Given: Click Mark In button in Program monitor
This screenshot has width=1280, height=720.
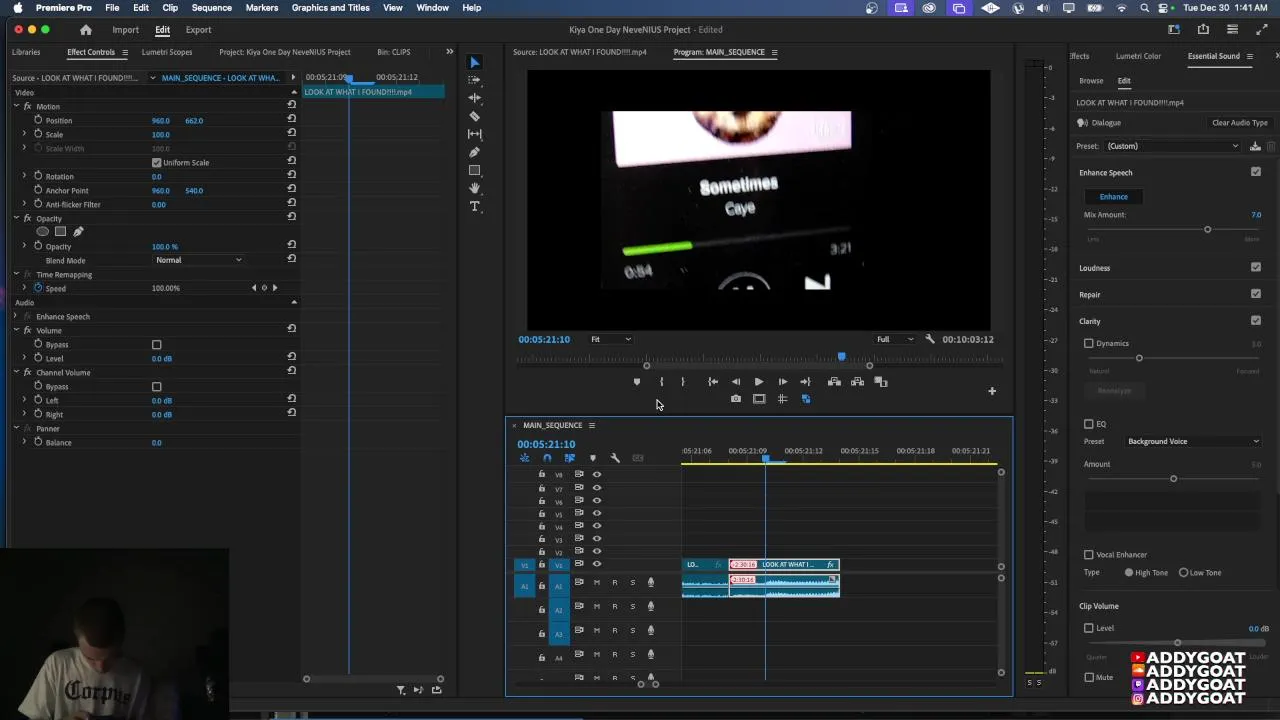Looking at the screenshot, I should pyautogui.click(x=661, y=382).
